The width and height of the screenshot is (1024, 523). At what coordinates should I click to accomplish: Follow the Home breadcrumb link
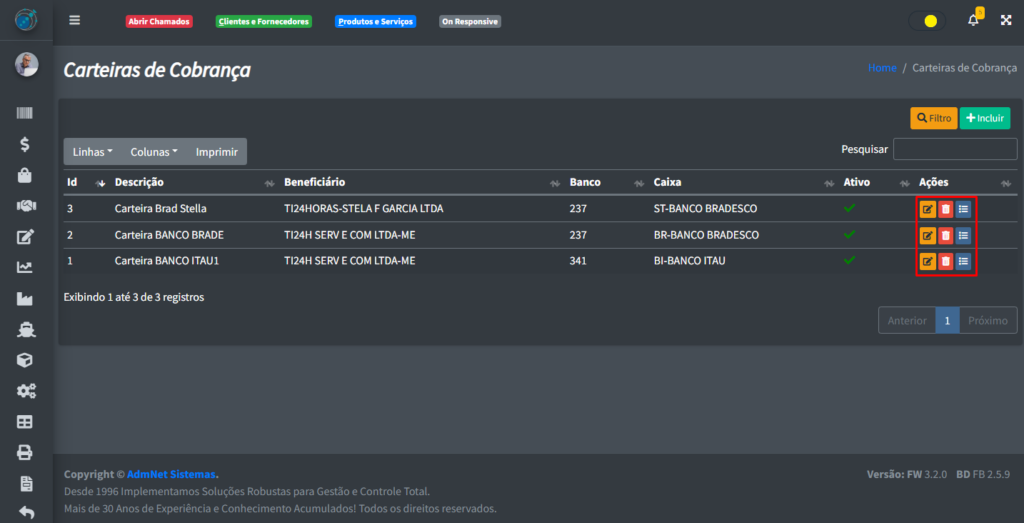[x=882, y=68]
